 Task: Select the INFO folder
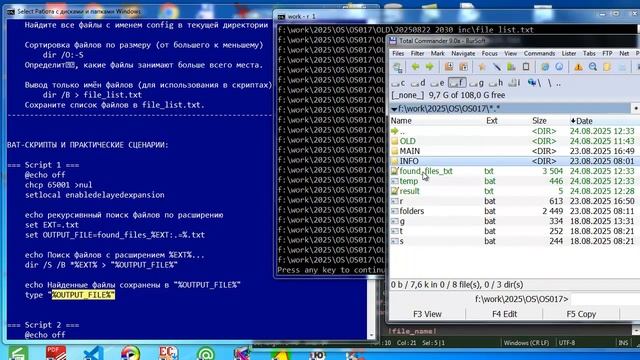coord(514,161)
